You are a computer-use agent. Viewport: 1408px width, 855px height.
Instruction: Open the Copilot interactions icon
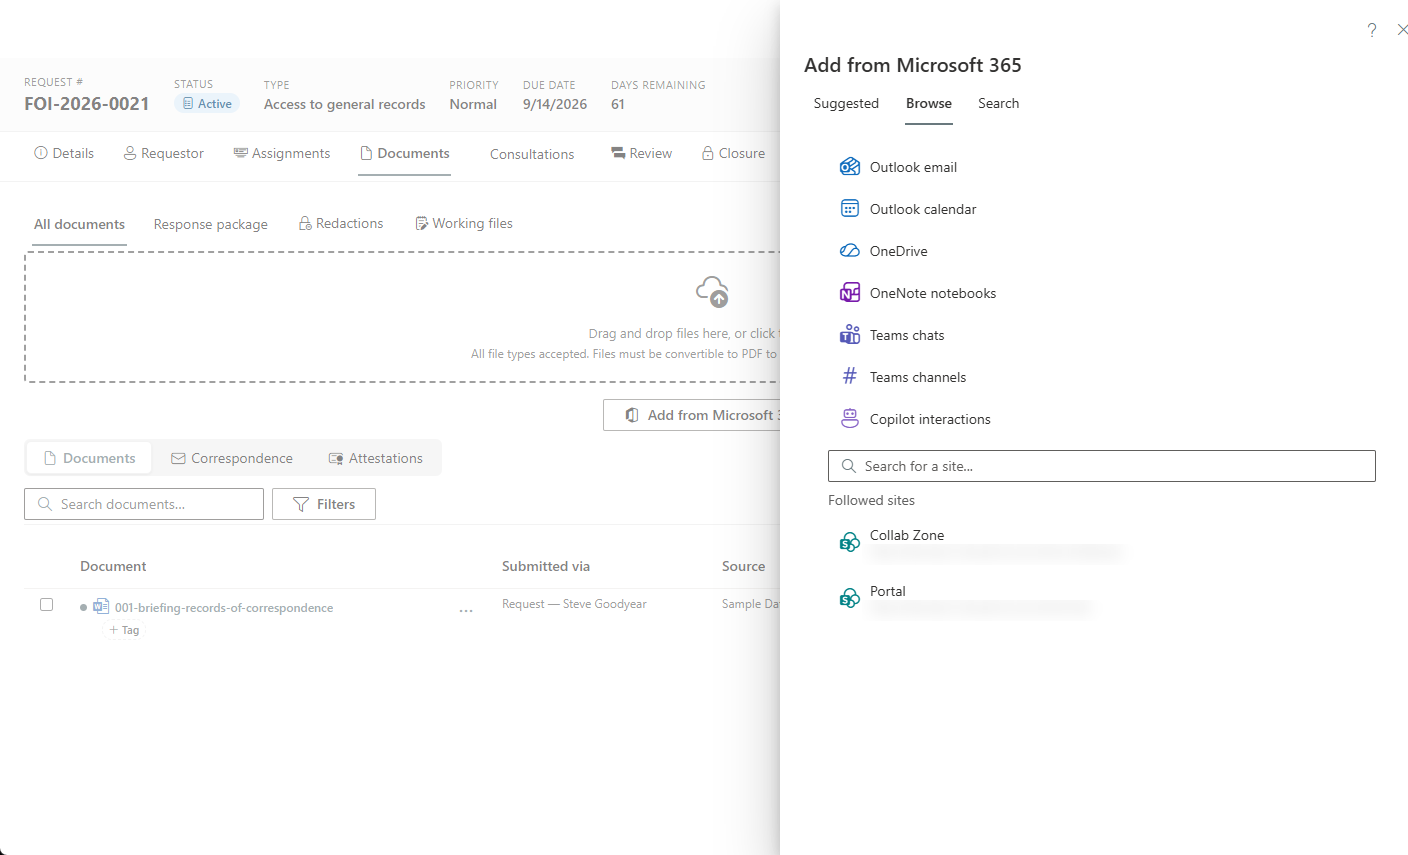click(x=850, y=419)
